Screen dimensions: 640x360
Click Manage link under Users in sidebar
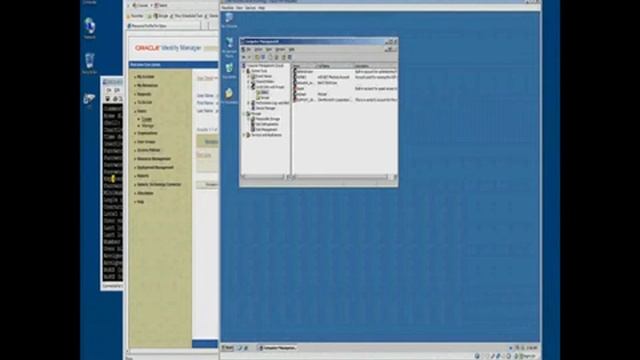(x=148, y=126)
